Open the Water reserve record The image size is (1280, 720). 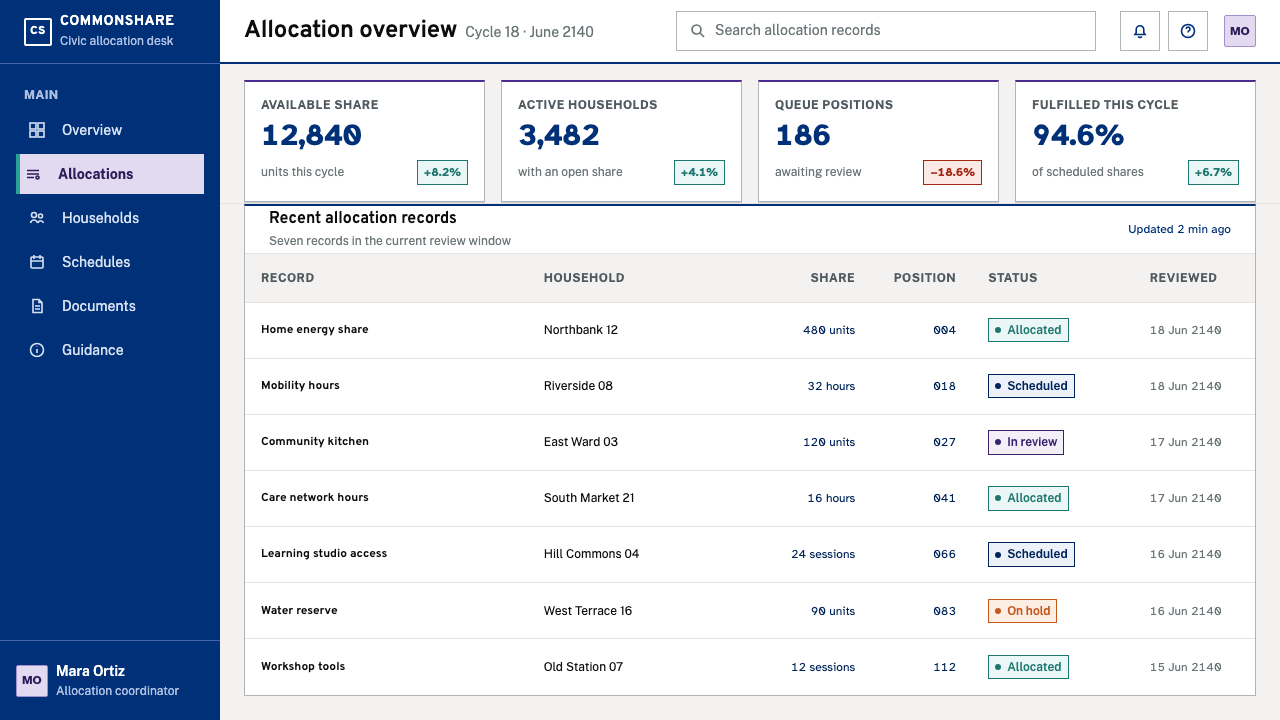pyautogui.click(x=750, y=610)
